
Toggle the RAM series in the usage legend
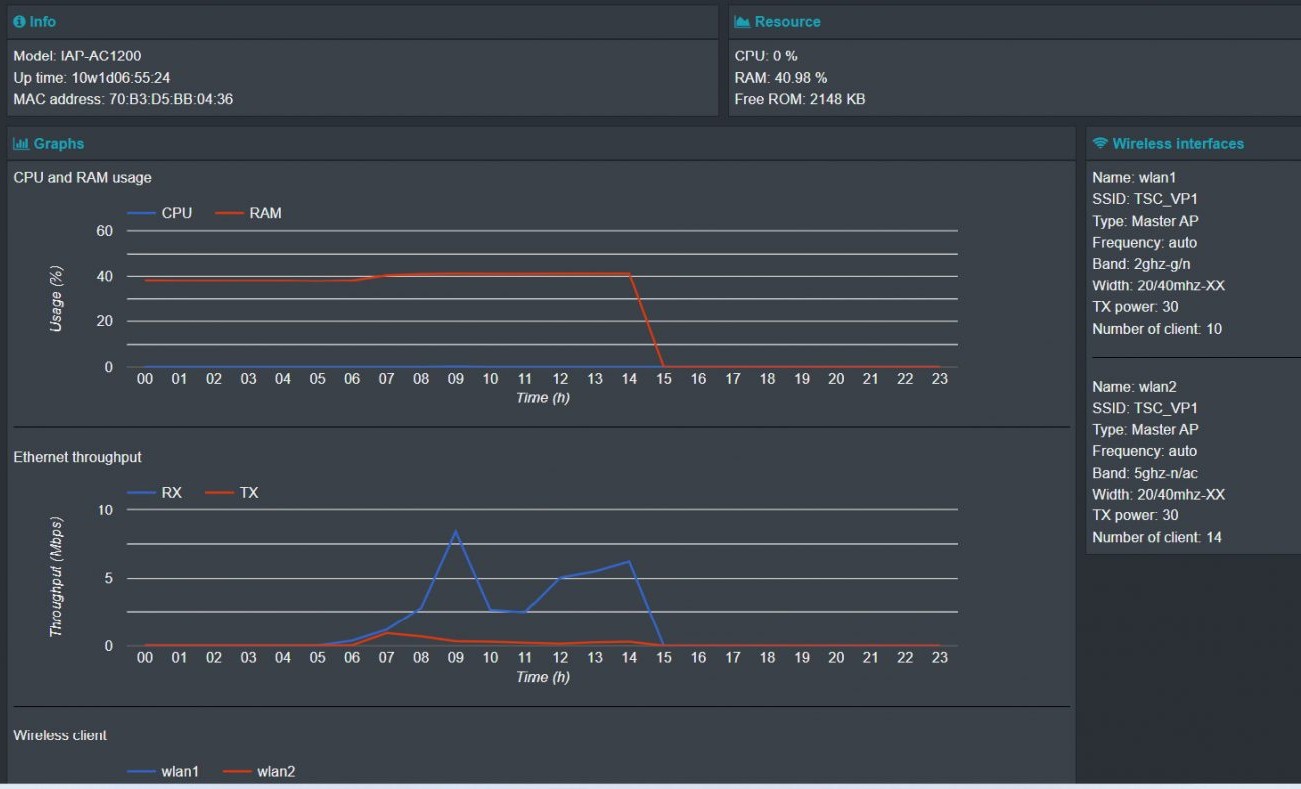point(249,213)
